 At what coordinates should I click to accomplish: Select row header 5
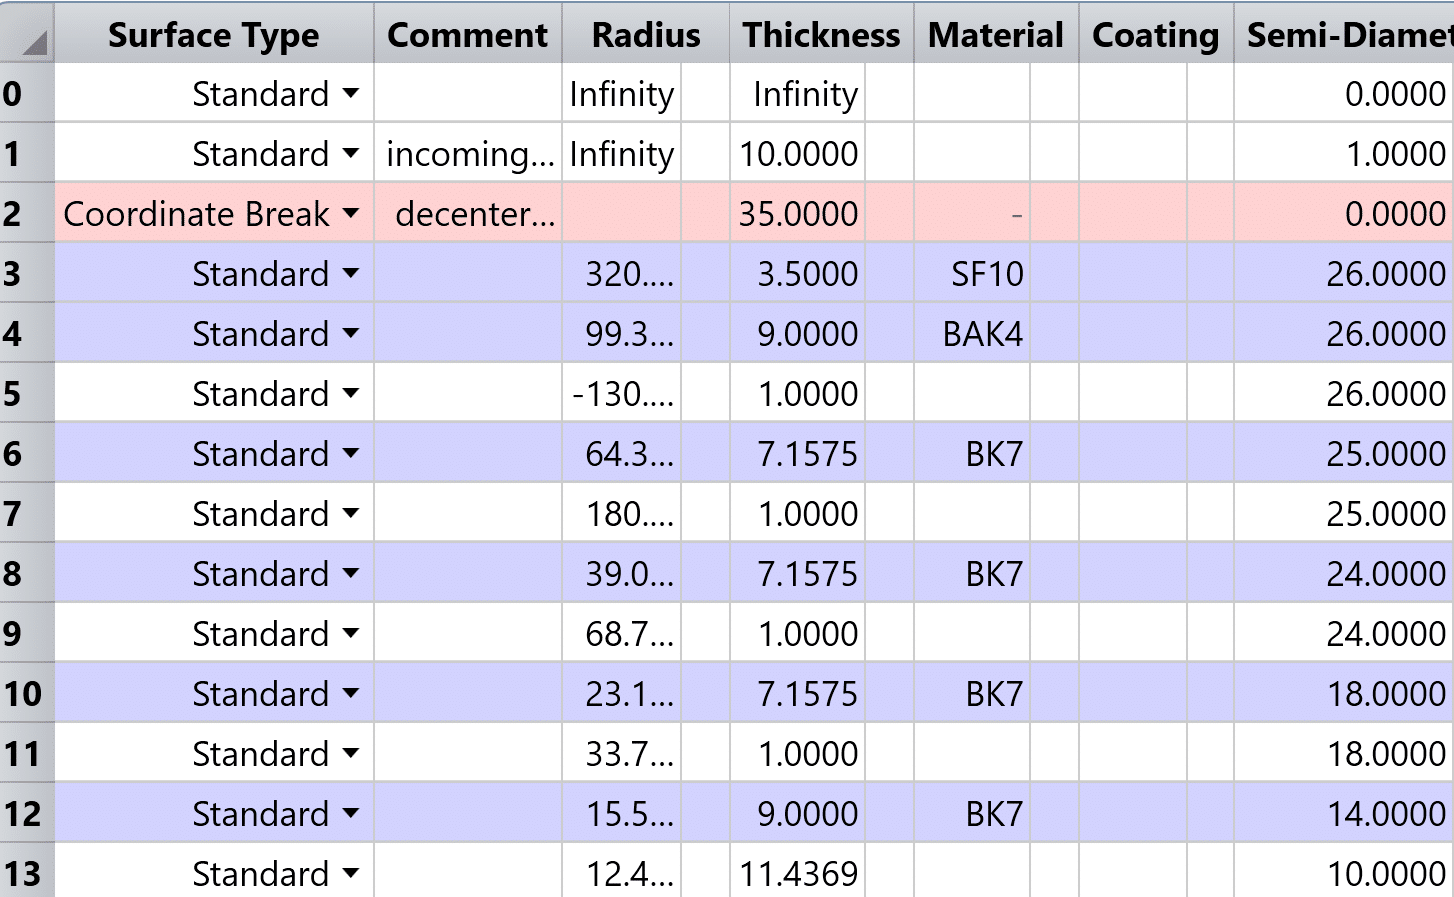27,393
